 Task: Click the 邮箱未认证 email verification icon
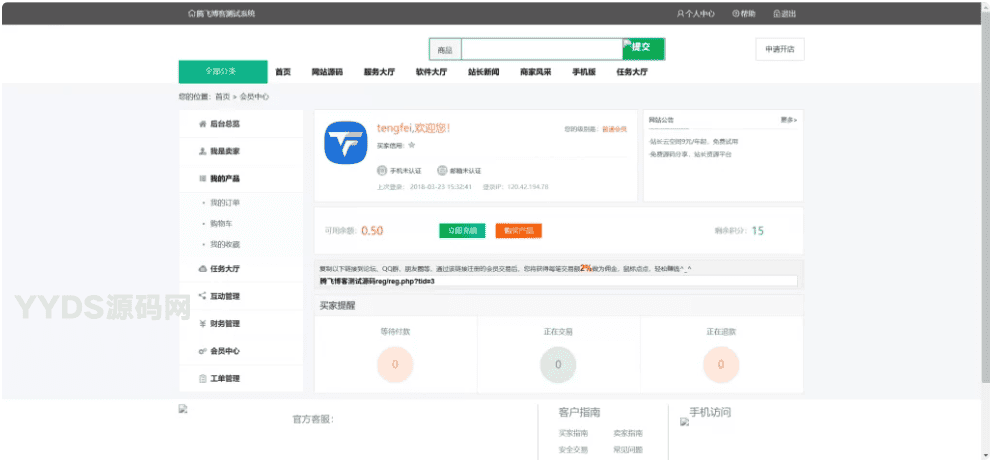click(x=442, y=170)
